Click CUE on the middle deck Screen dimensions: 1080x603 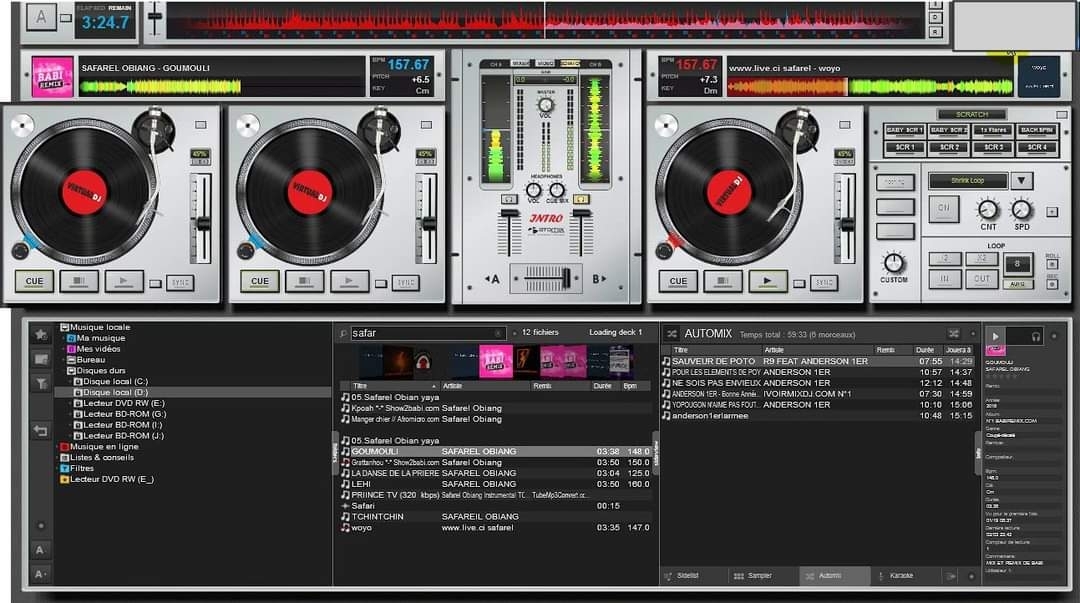tap(260, 281)
